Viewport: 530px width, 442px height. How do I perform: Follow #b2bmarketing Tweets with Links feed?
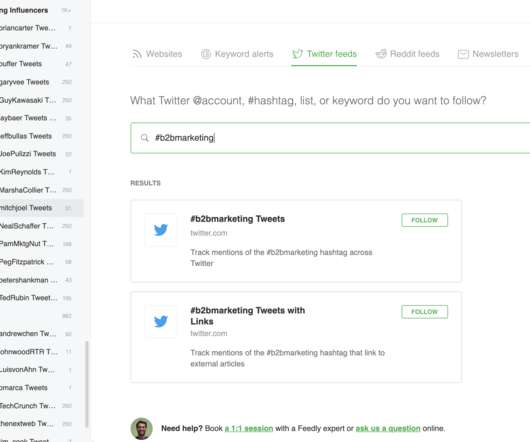[425, 312]
